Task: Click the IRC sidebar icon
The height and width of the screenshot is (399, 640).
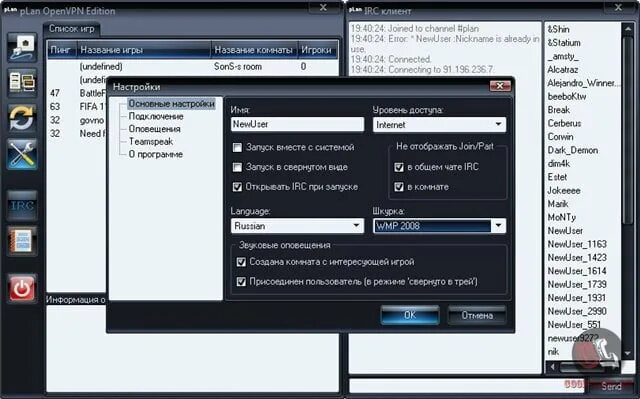Action: tap(22, 205)
